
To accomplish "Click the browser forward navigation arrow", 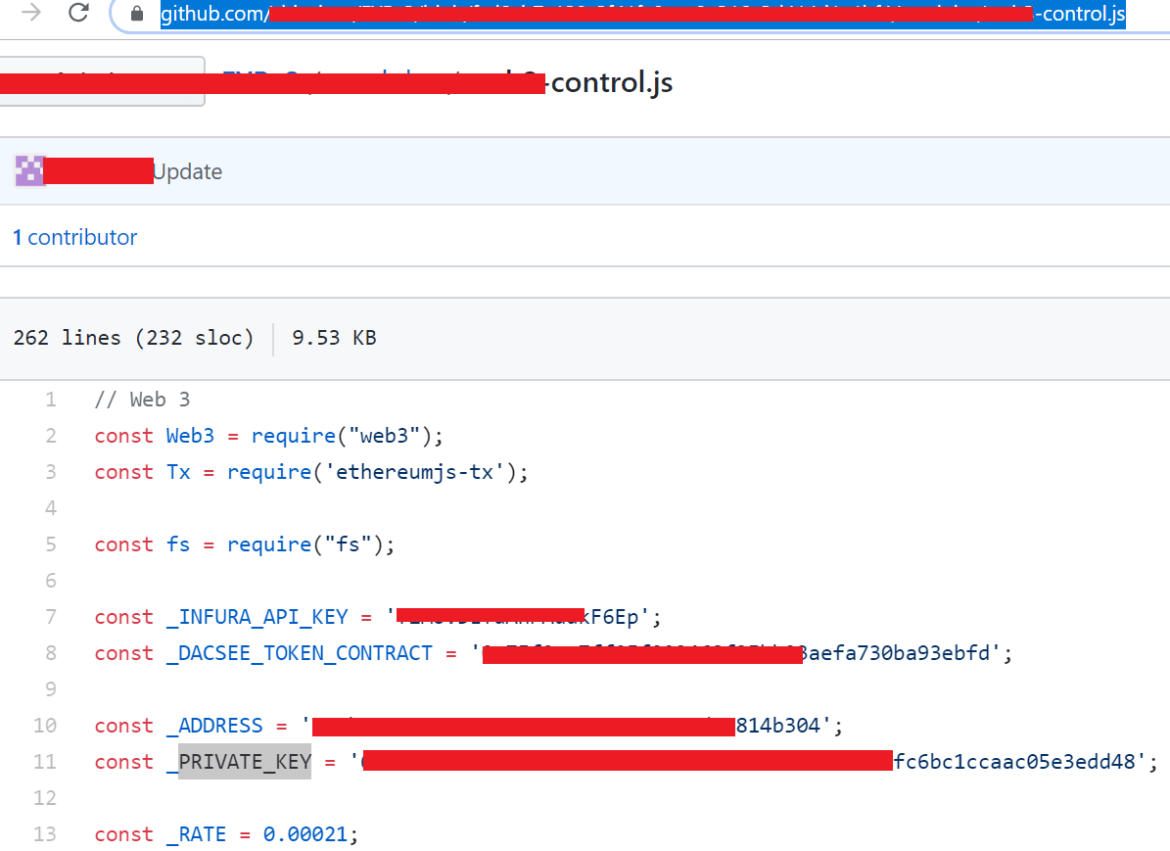I will coord(30,14).
